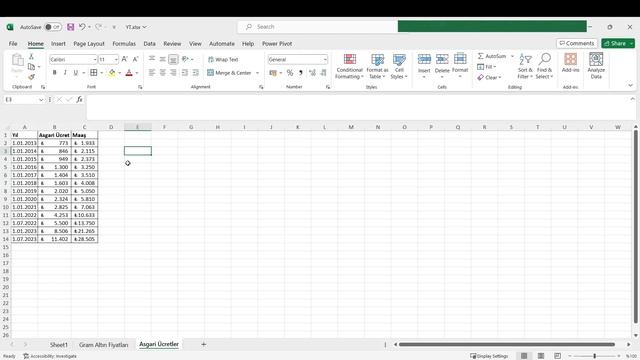
Task: Apply the red Font Color
Action: click(x=129, y=73)
